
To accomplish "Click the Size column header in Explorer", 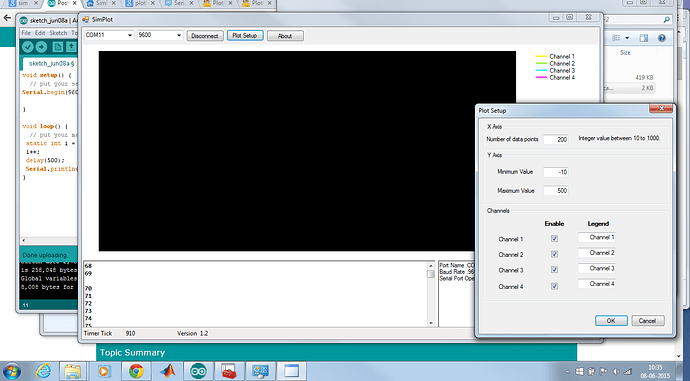I will point(625,53).
